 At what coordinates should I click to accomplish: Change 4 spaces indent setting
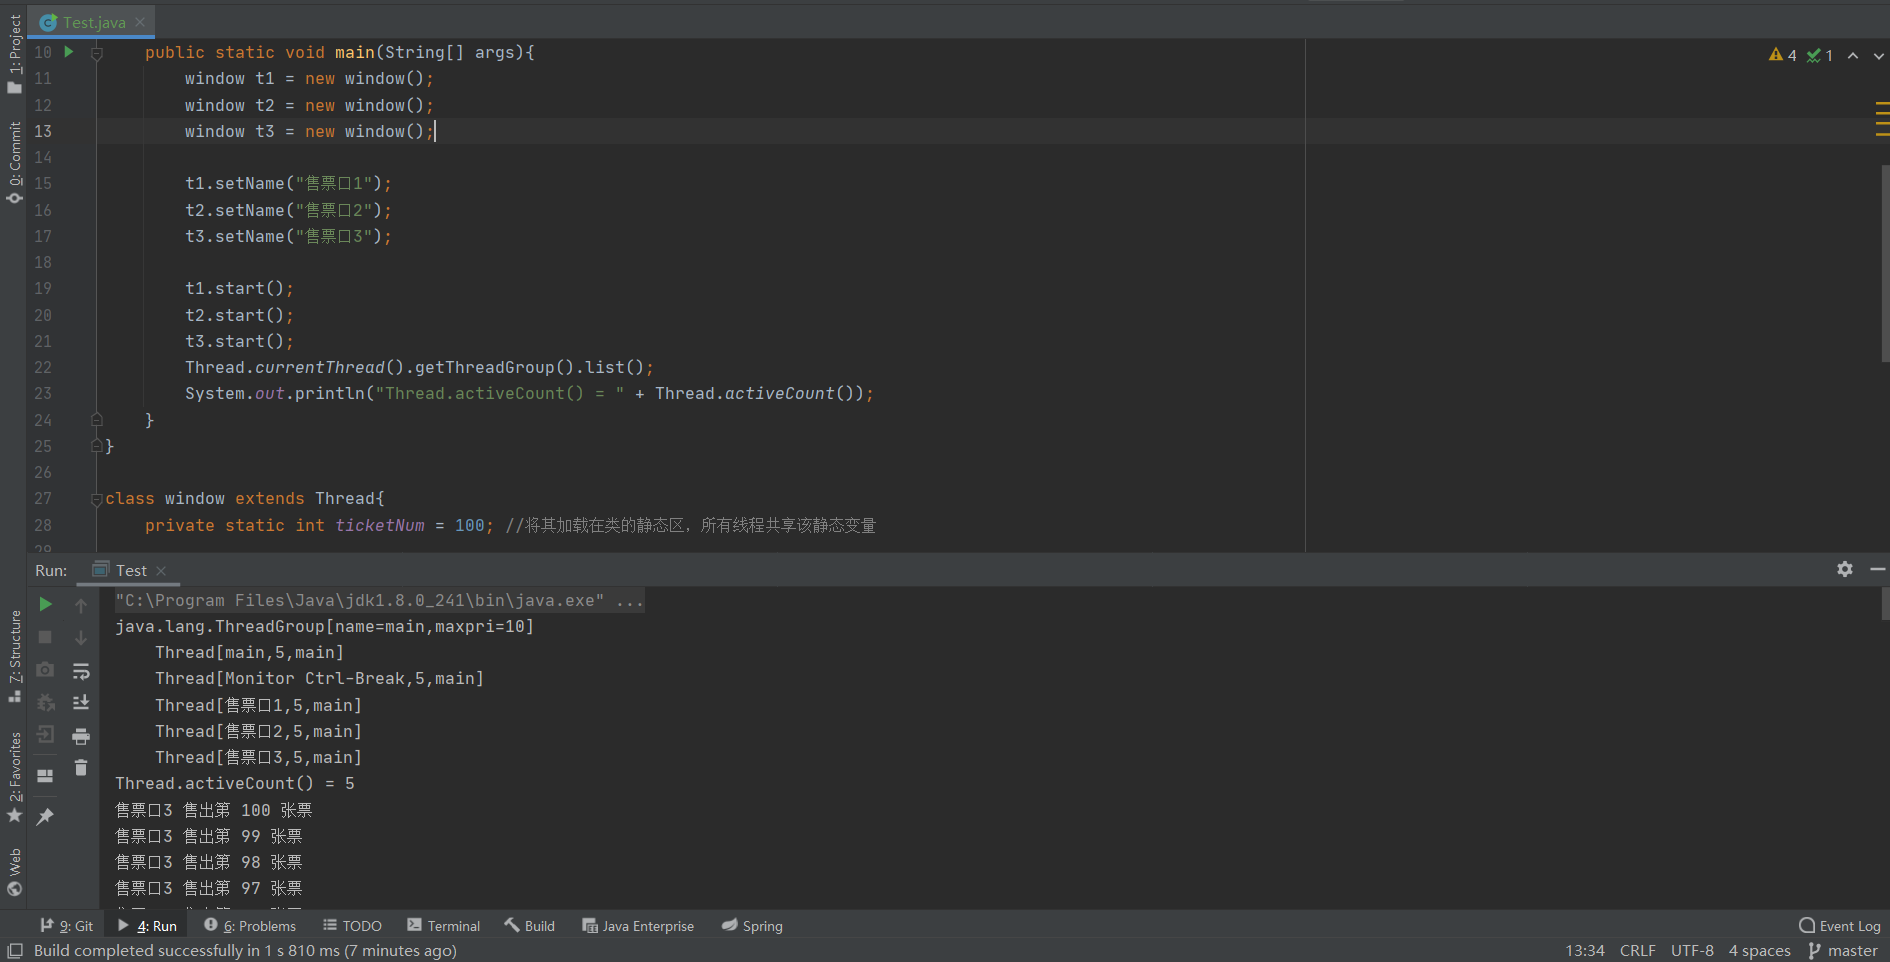[x=1759, y=951]
